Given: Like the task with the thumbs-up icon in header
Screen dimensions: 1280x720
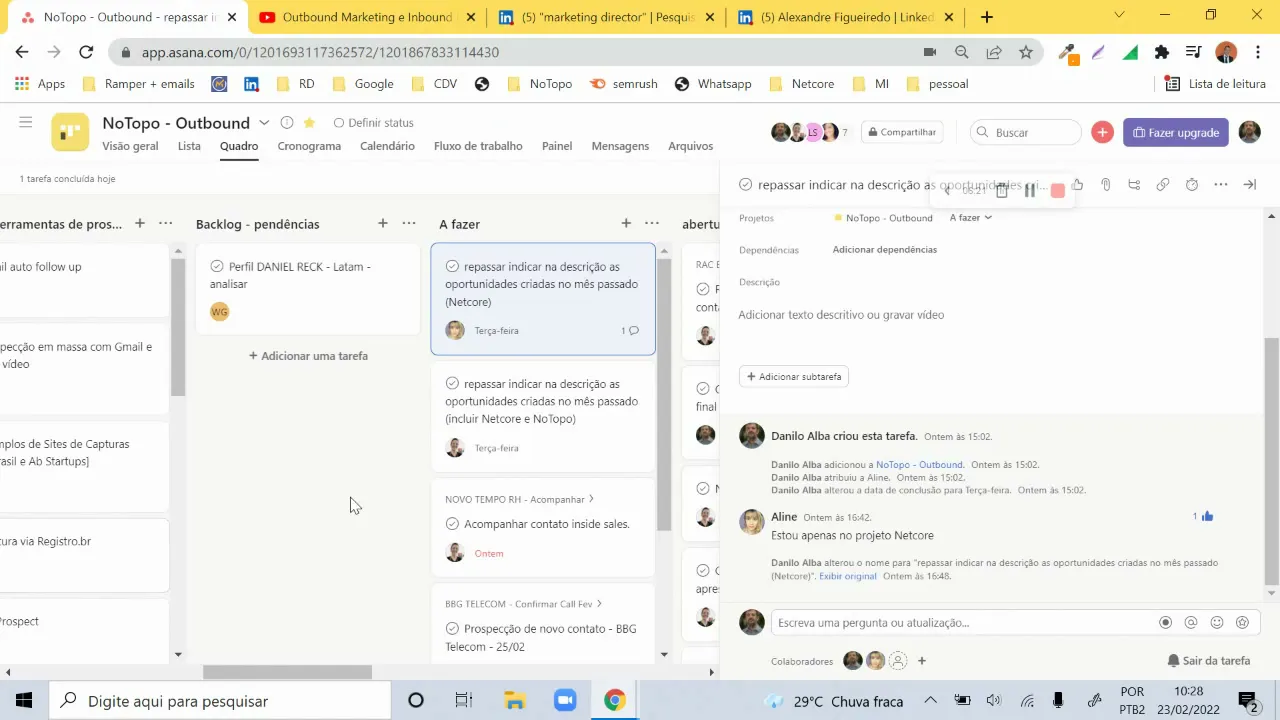Looking at the screenshot, I should [x=1077, y=185].
